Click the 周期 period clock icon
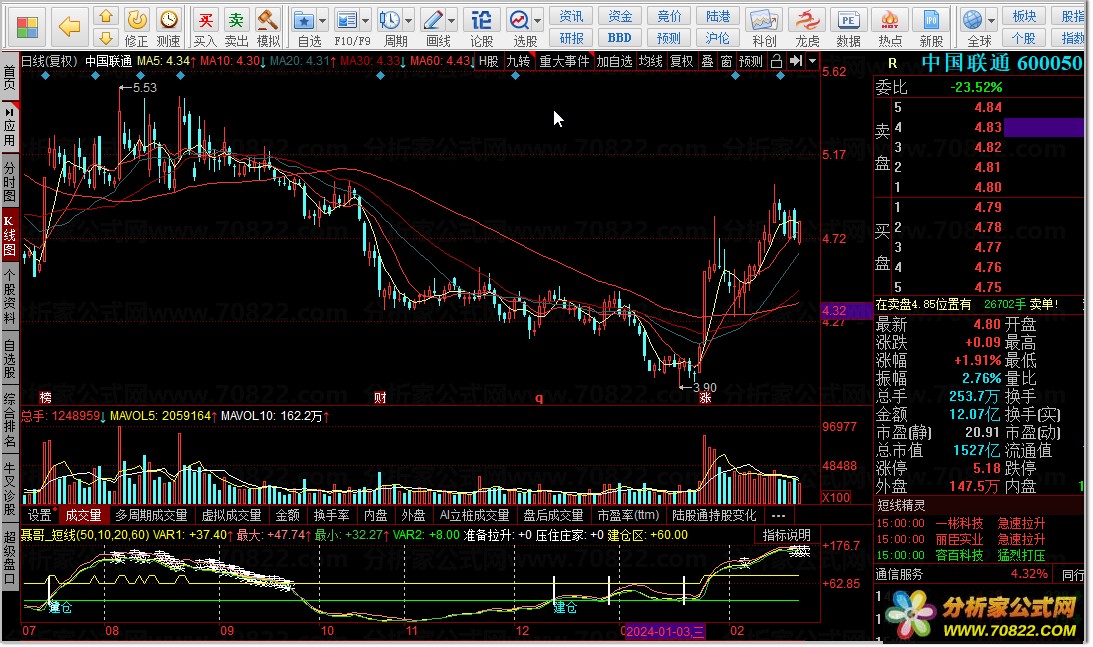 390,20
